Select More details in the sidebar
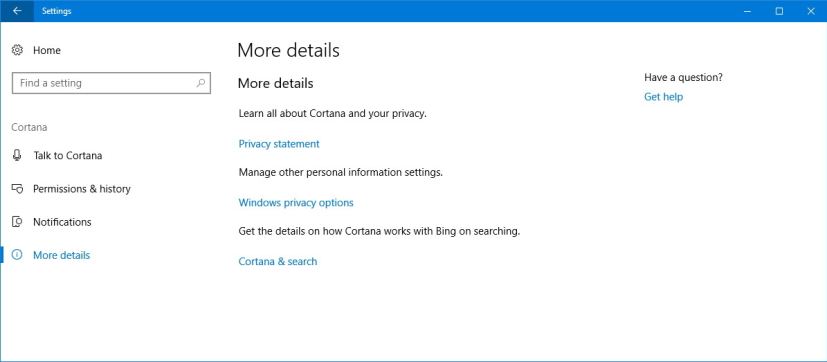827x362 pixels. (x=61, y=255)
